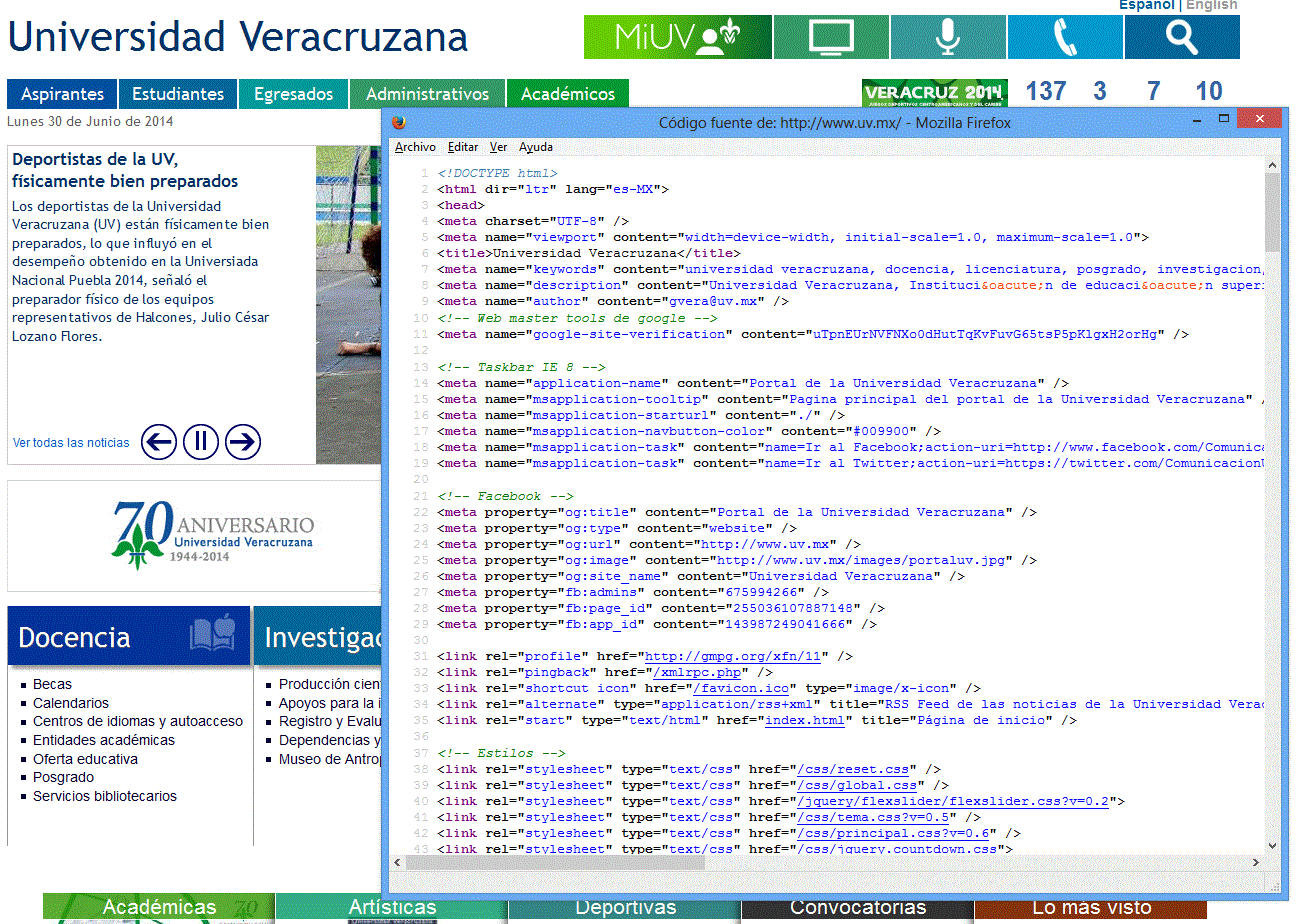This screenshot has width=1297, height=924.
Task: Select the Administrativos tab
Action: pos(427,94)
